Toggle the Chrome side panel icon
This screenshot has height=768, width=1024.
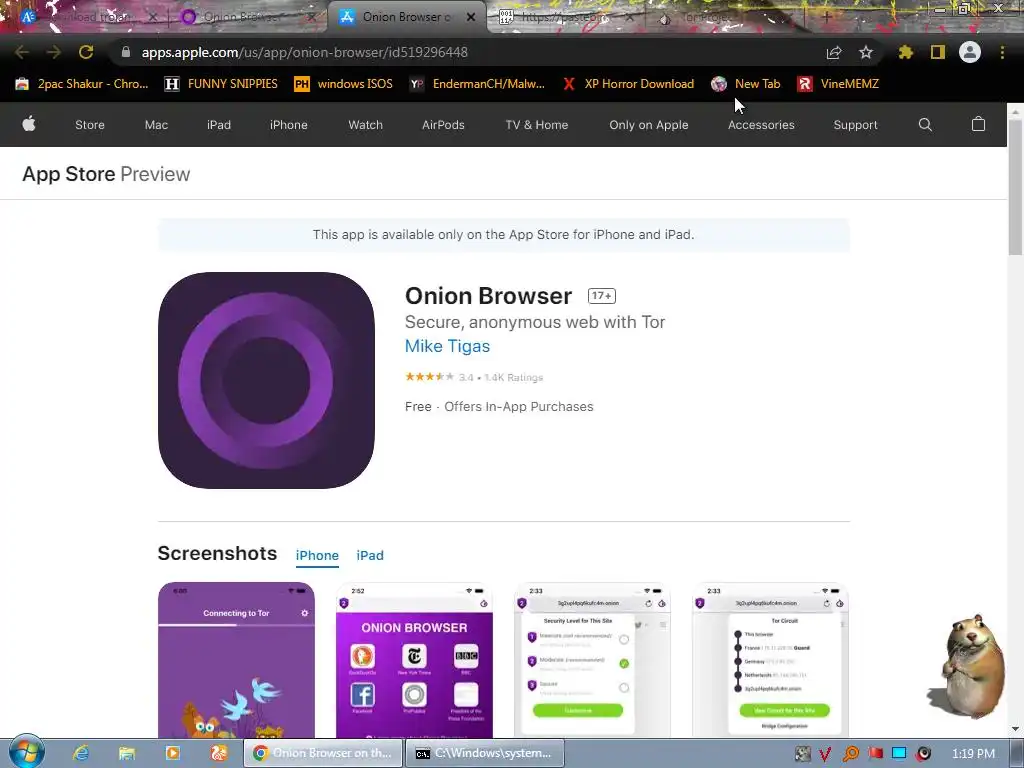coord(938,52)
